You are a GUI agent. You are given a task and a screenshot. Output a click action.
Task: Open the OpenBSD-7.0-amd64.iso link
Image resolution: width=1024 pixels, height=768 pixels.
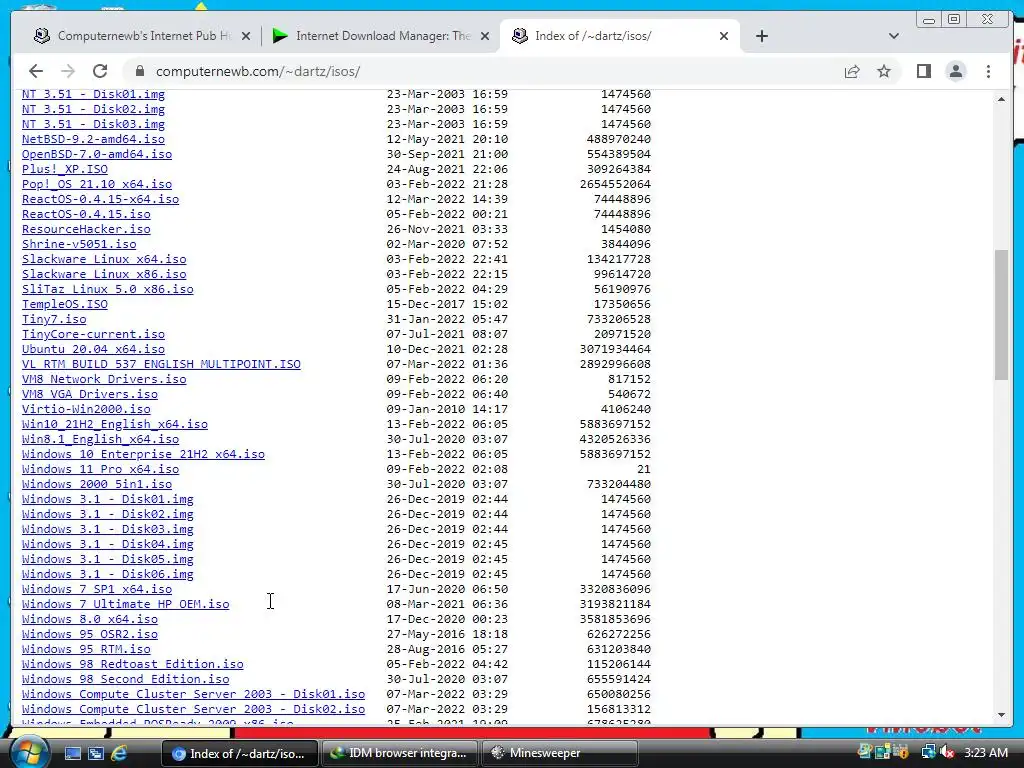(x=97, y=154)
